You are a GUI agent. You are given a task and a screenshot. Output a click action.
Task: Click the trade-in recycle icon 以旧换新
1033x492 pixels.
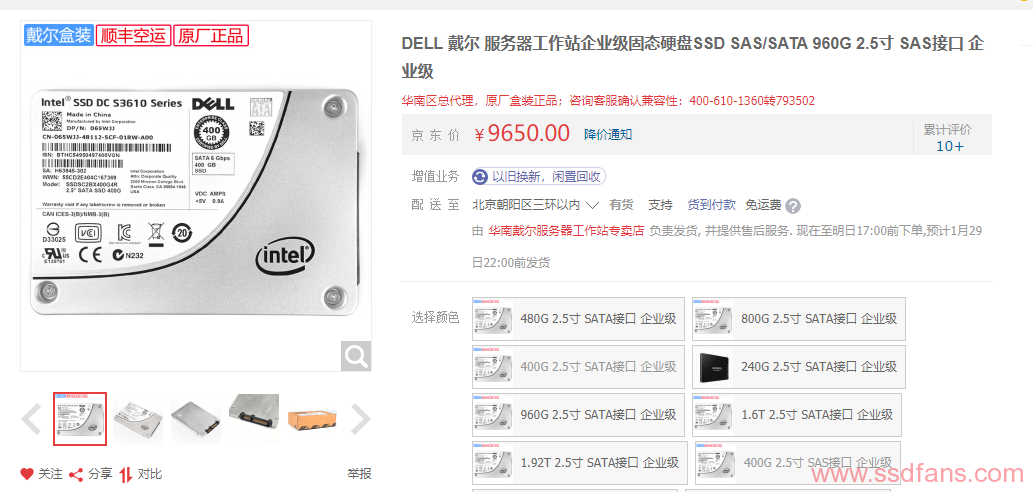(x=480, y=177)
